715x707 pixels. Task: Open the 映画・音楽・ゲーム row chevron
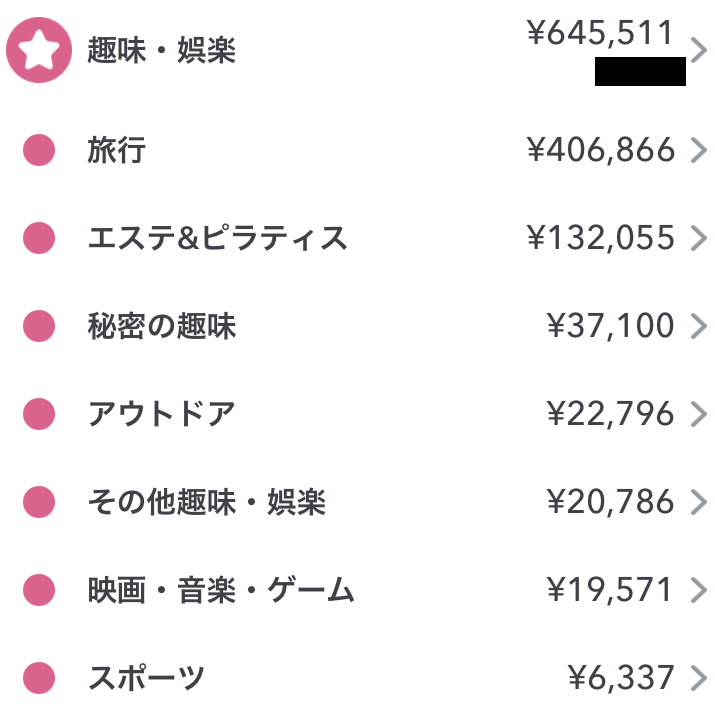(x=699, y=590)
